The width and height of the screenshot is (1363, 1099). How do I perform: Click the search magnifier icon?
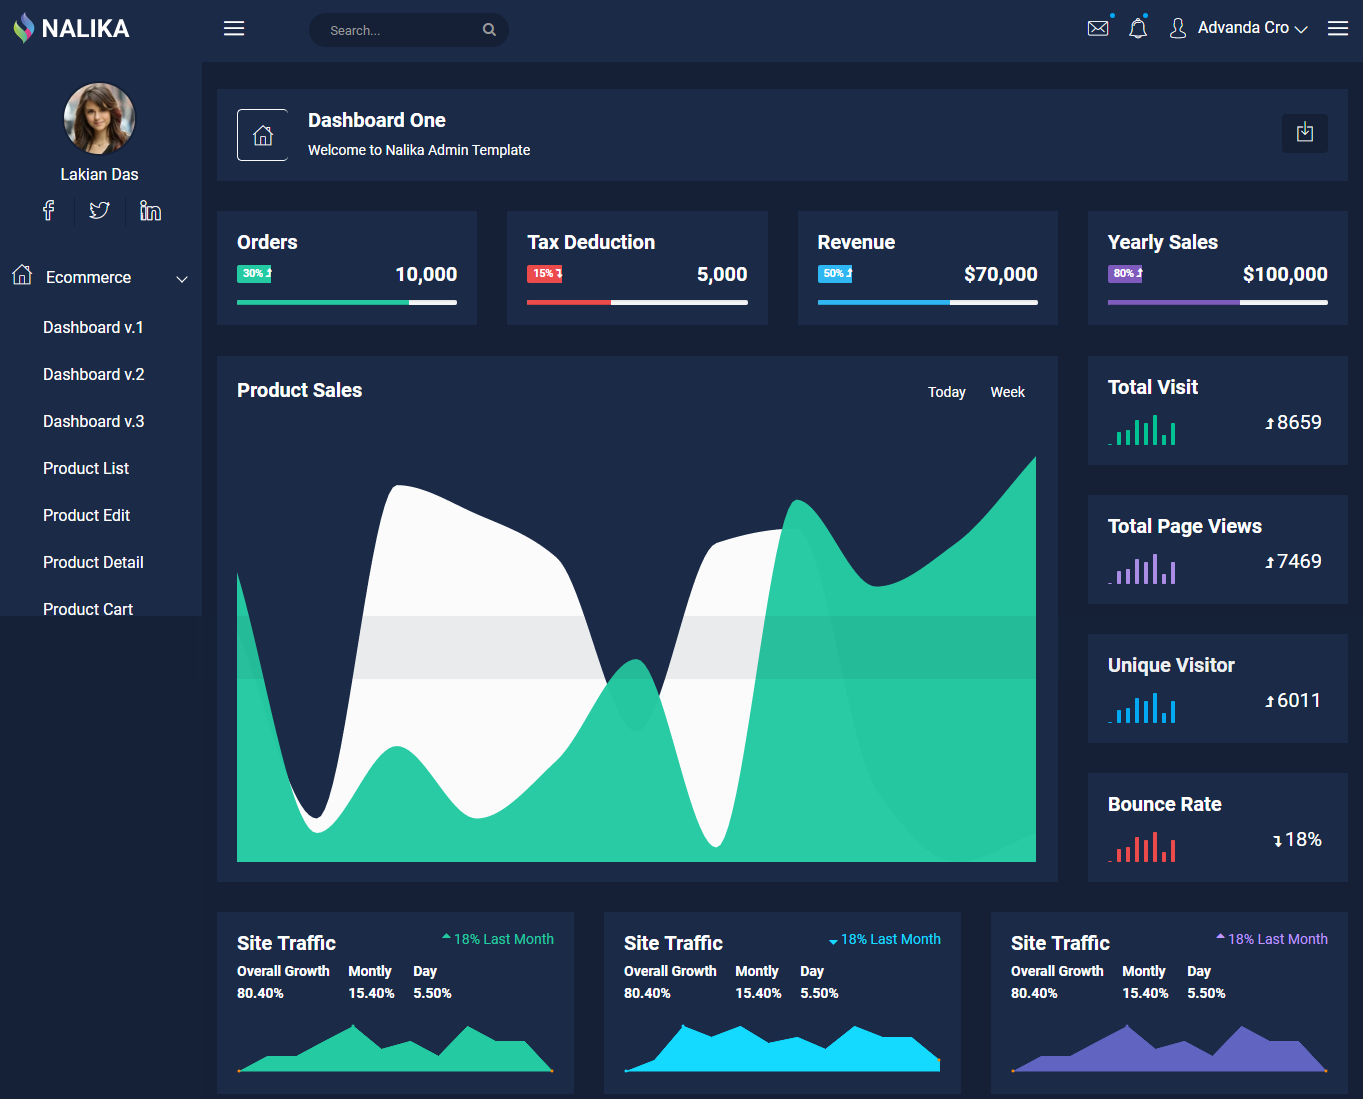coord(489,30)
